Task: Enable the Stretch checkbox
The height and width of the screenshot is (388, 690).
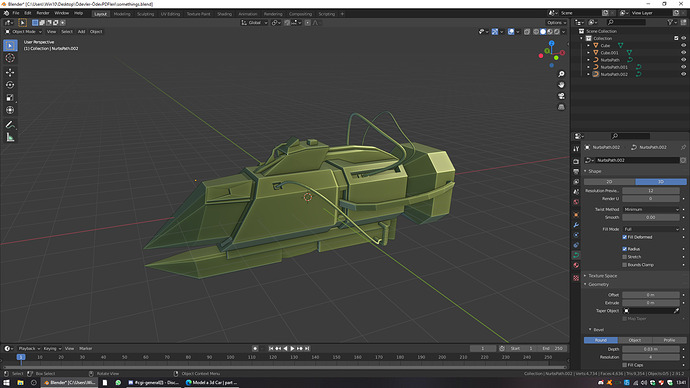Action: [x=624, y=257]
